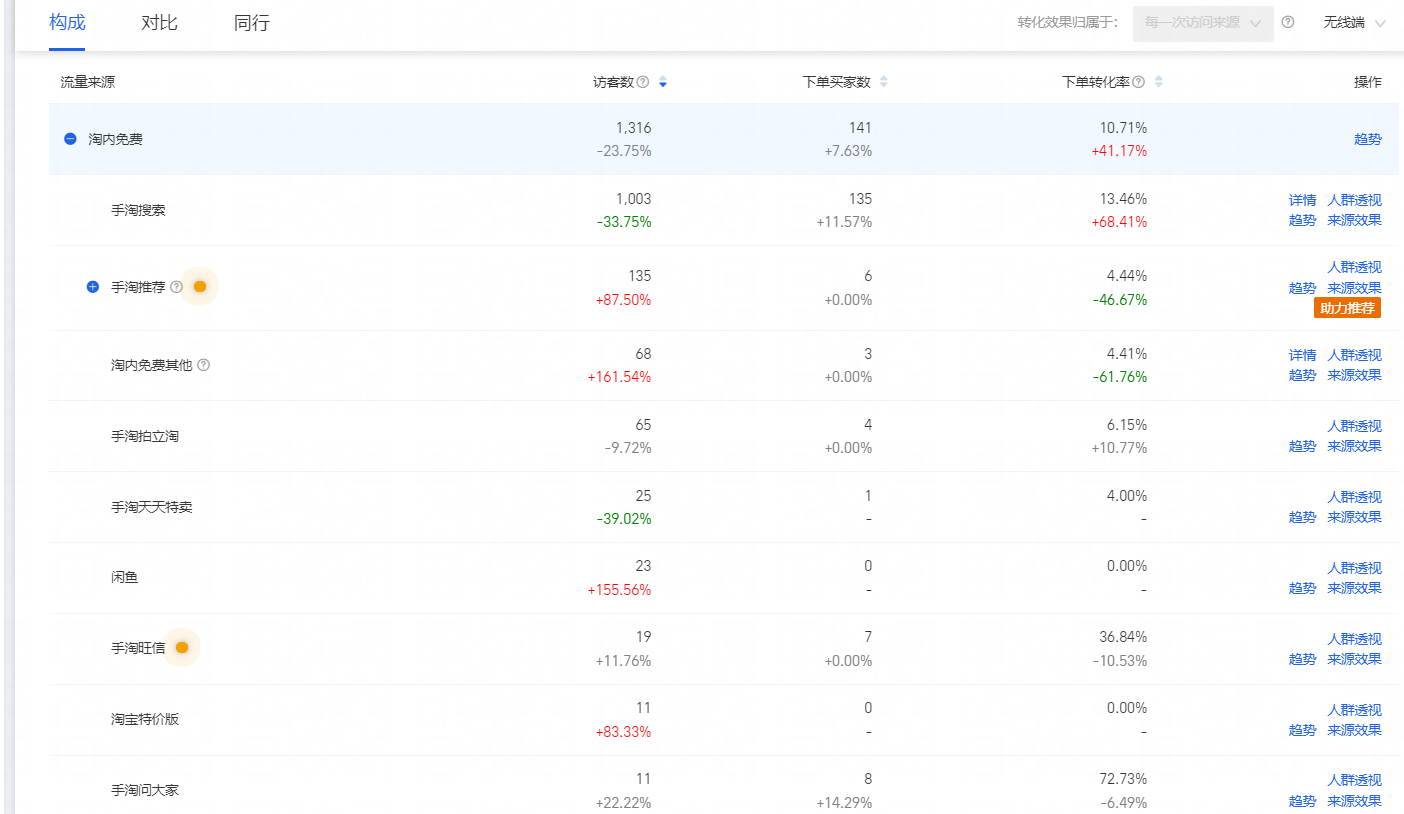The image size is (1404, 814).
Task: Open 详情 link for 手淘搜索
Action: [1303, 200]
